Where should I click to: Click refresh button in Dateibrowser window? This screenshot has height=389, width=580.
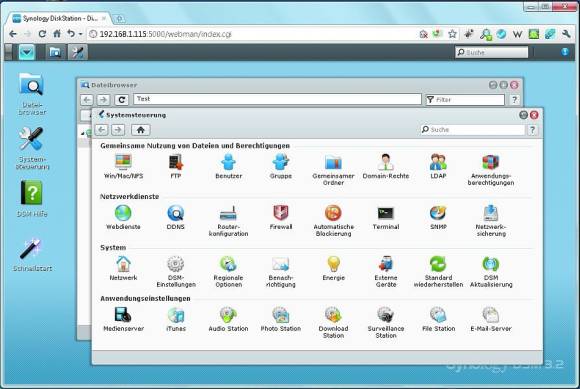[121, 99]
